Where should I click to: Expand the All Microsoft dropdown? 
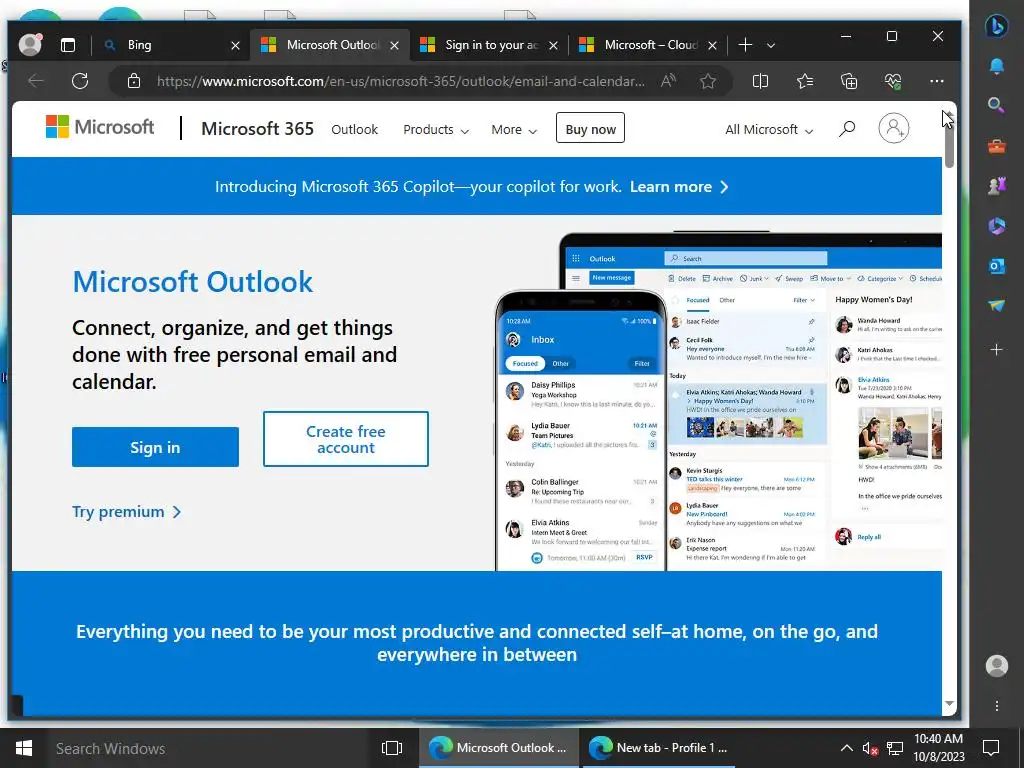[769, 129]
